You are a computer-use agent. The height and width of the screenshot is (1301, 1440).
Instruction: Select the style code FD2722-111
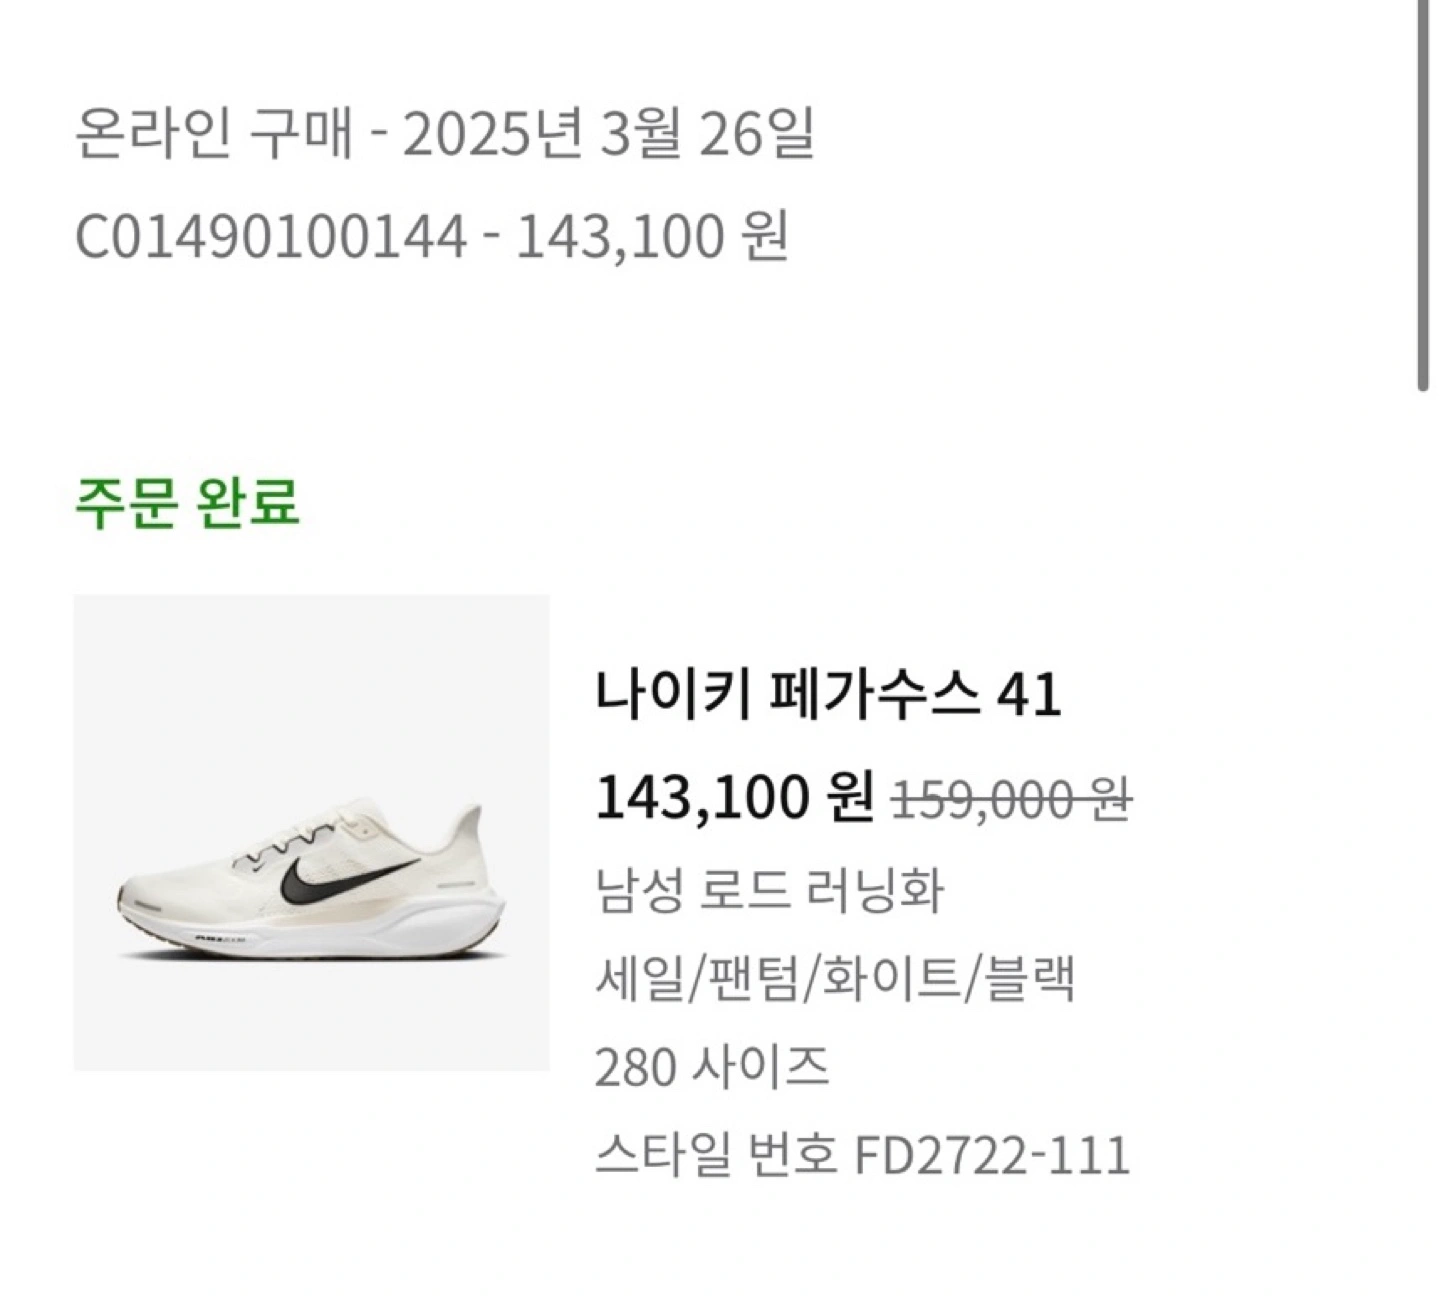(x=992, y=1156)
